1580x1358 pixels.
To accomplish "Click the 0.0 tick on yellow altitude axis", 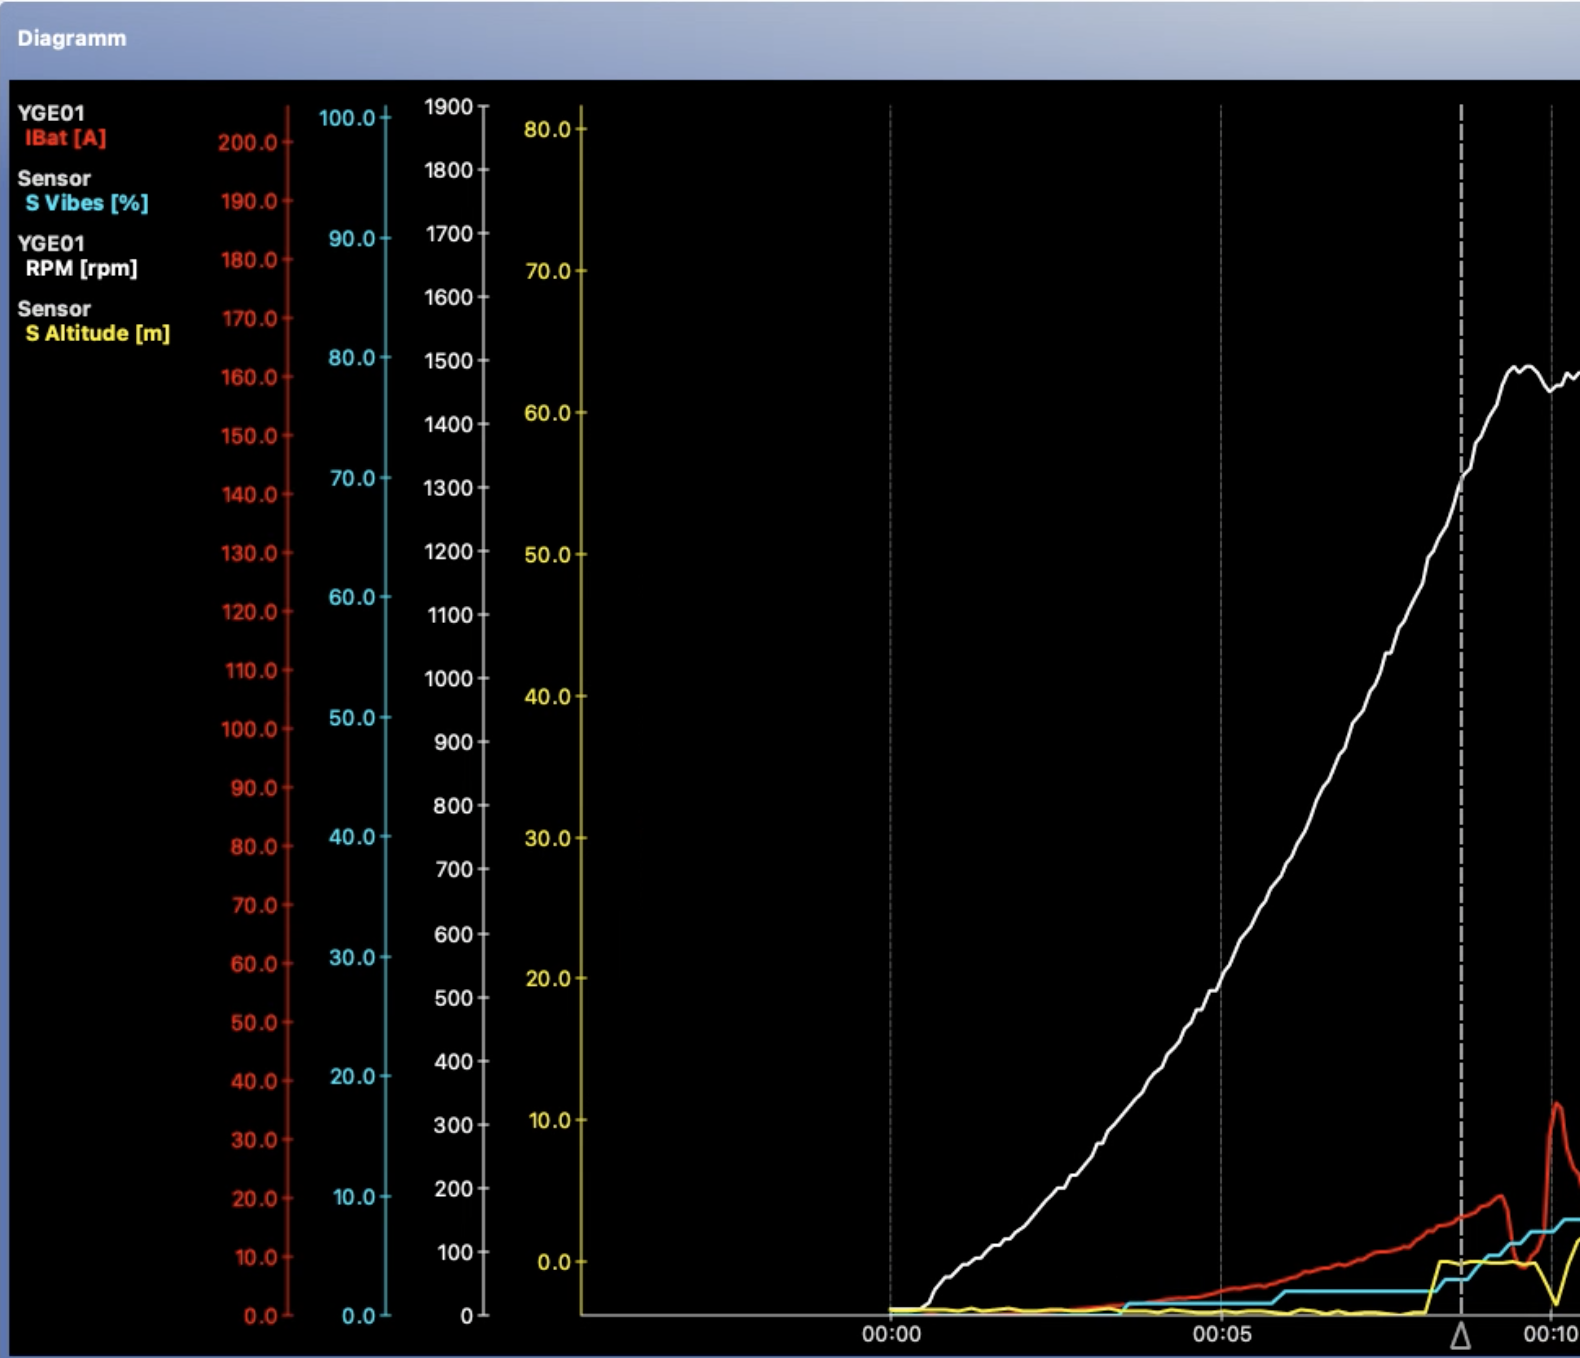I will click(x=553, y=1262).
